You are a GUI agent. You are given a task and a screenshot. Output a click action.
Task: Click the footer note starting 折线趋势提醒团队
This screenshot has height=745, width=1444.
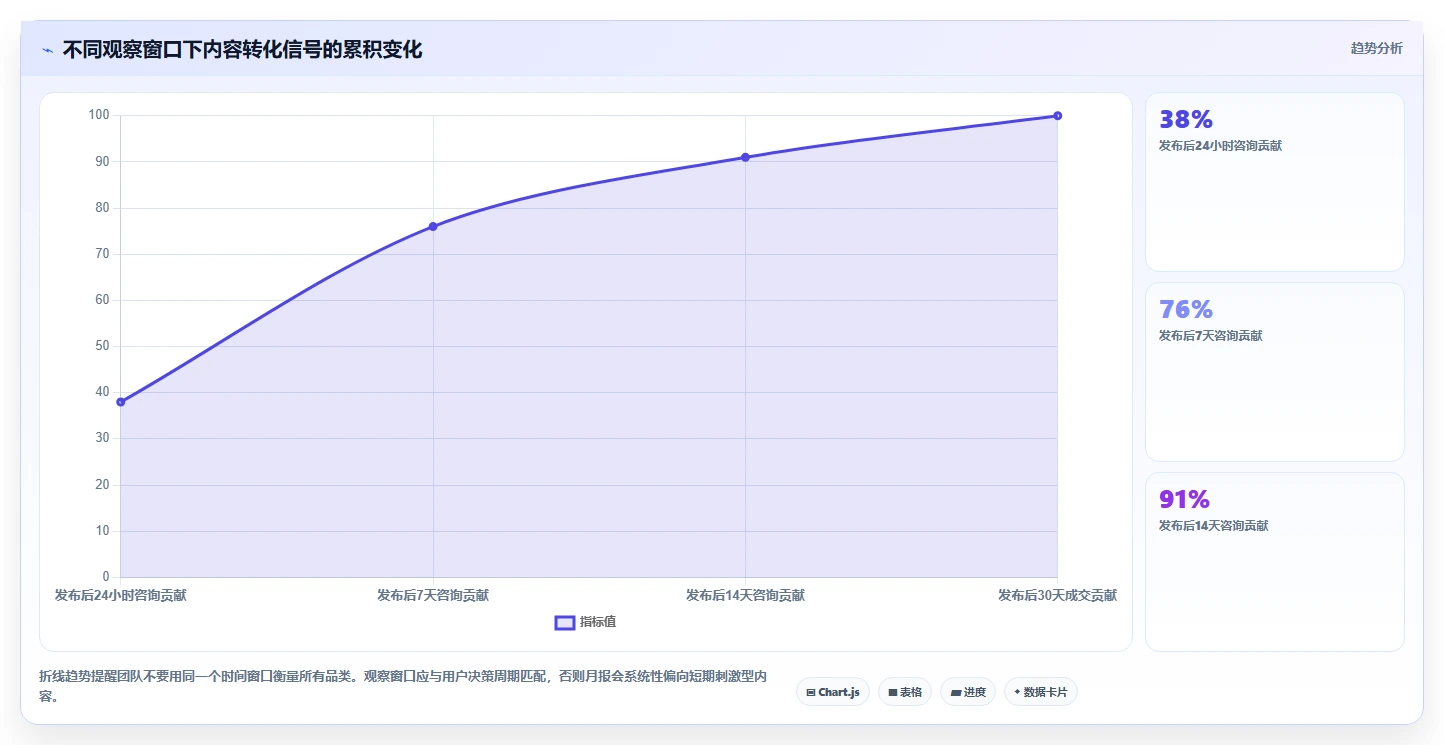pos(403,686)
